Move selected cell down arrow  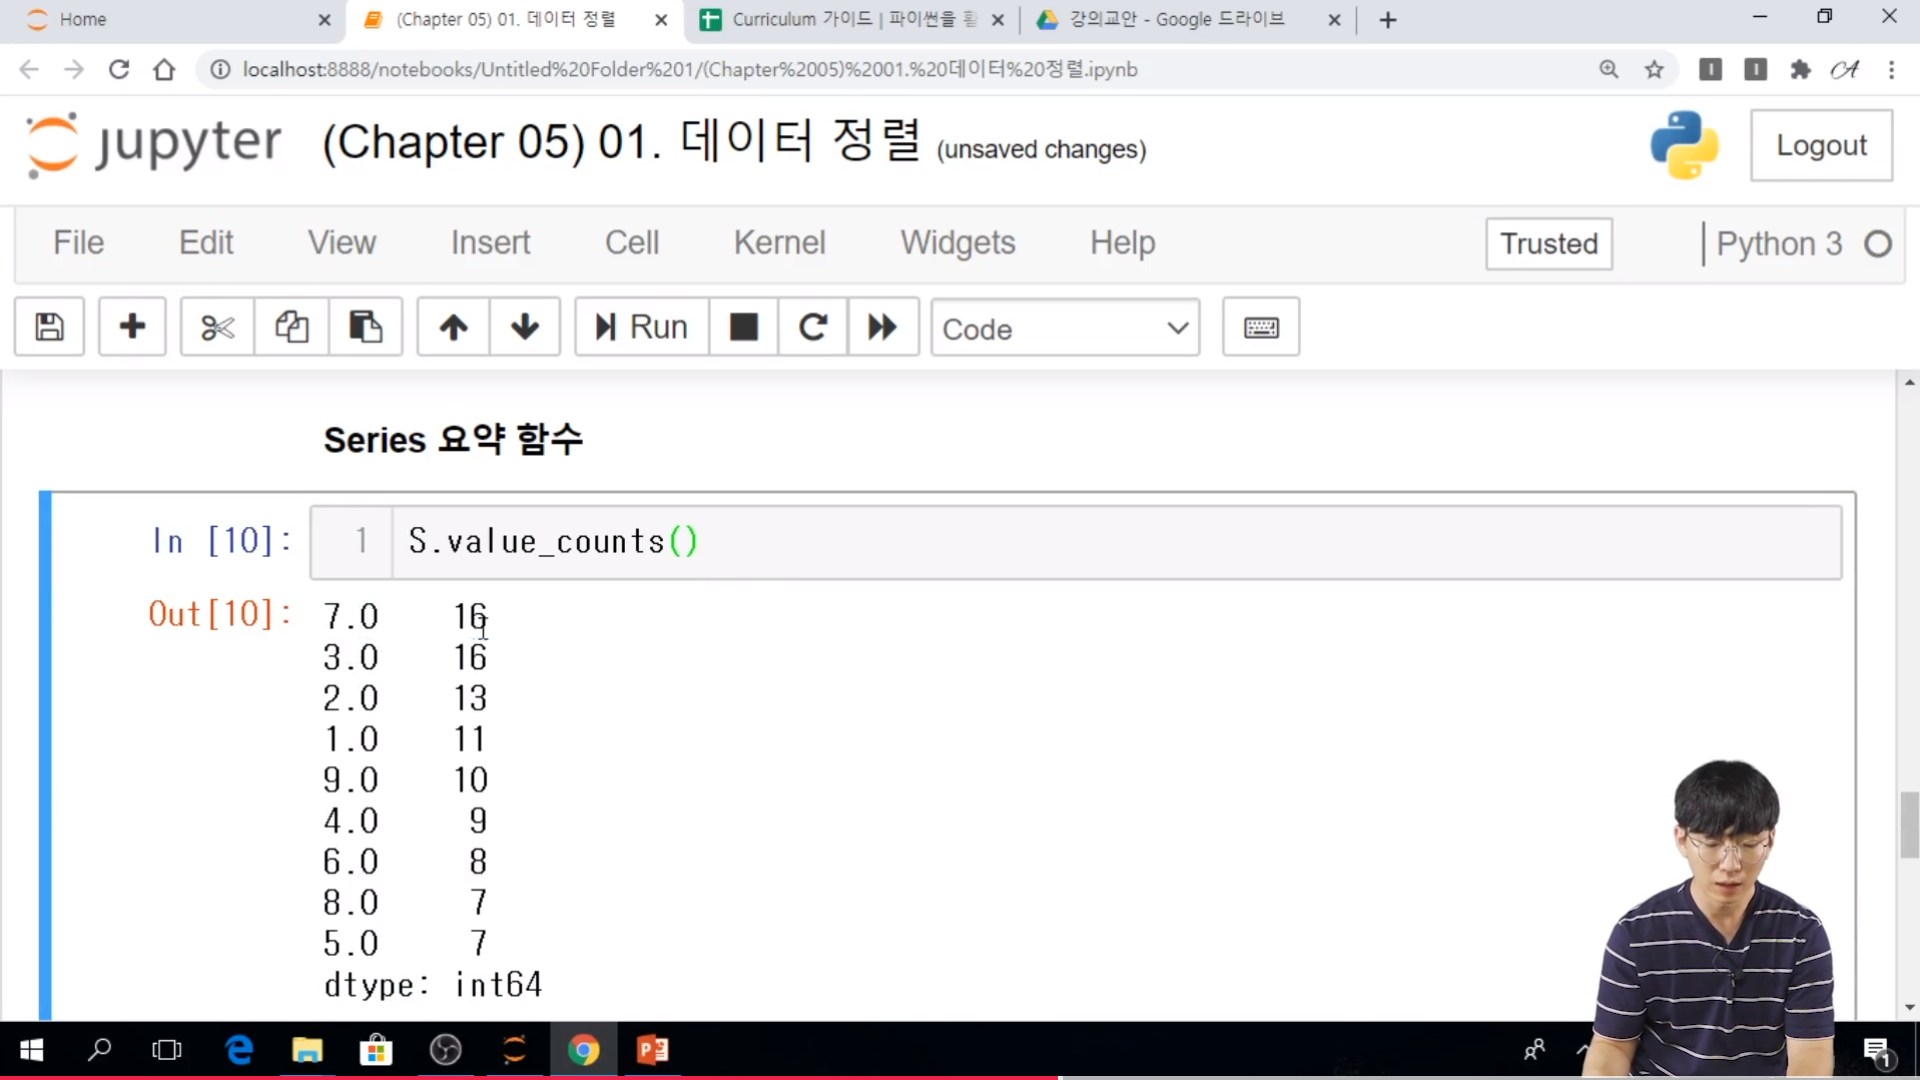[x=525, y=327]
